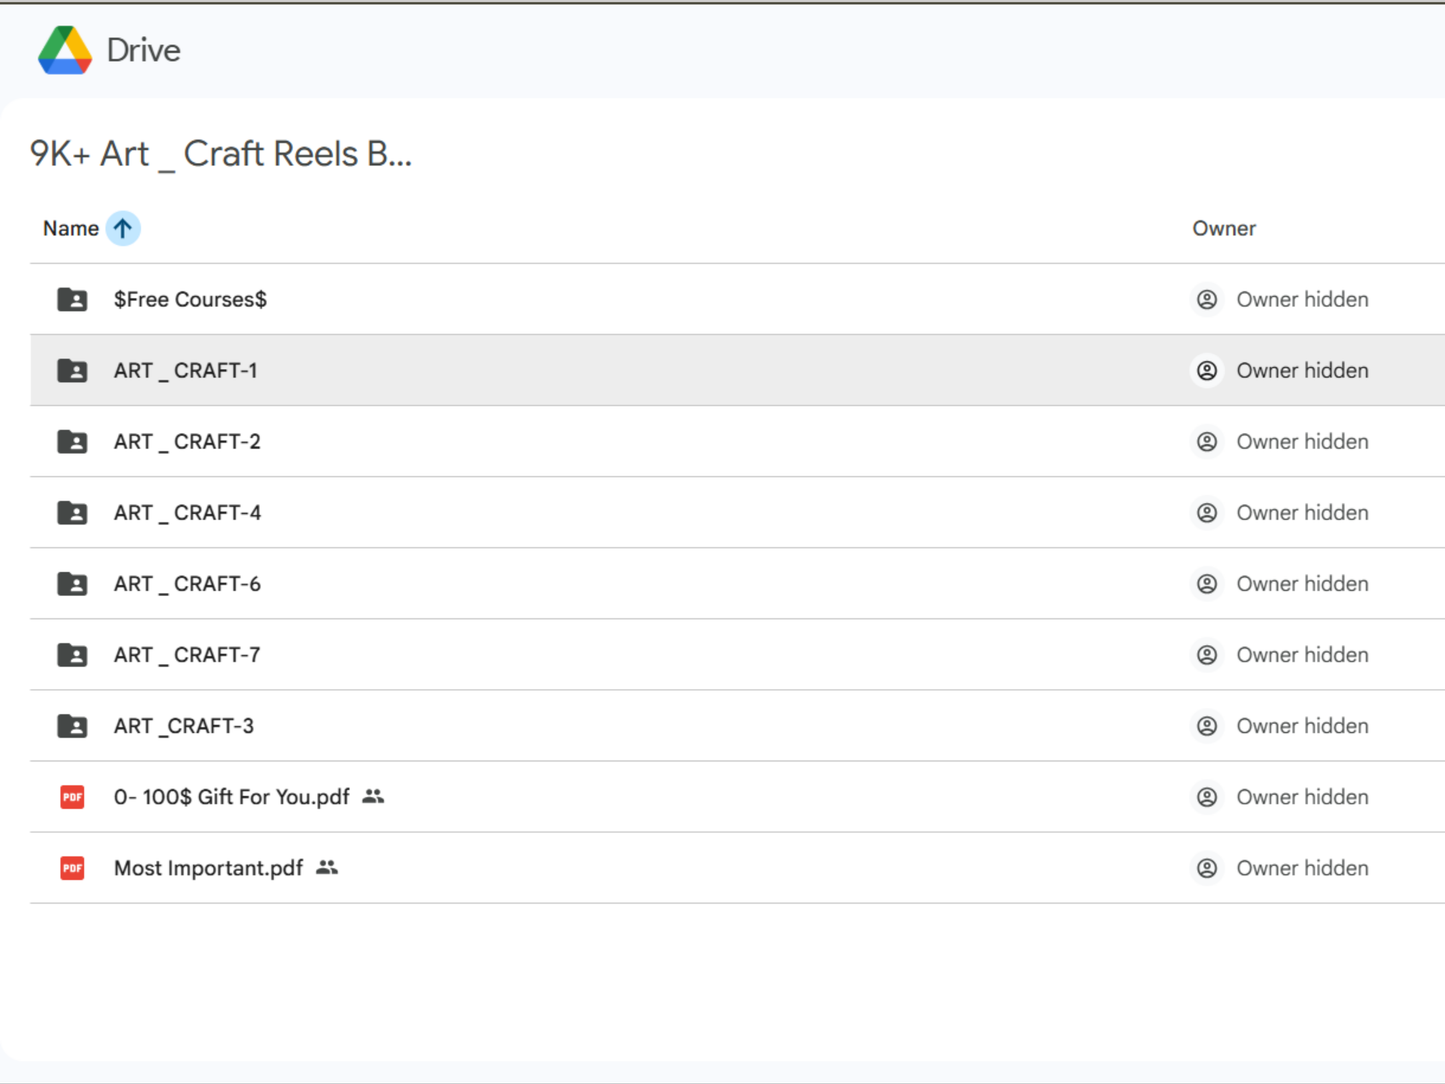Screen dimensions: 1445x1084
Task: Open the Most Important.pdf file name
Action: (x=208, y=868)
